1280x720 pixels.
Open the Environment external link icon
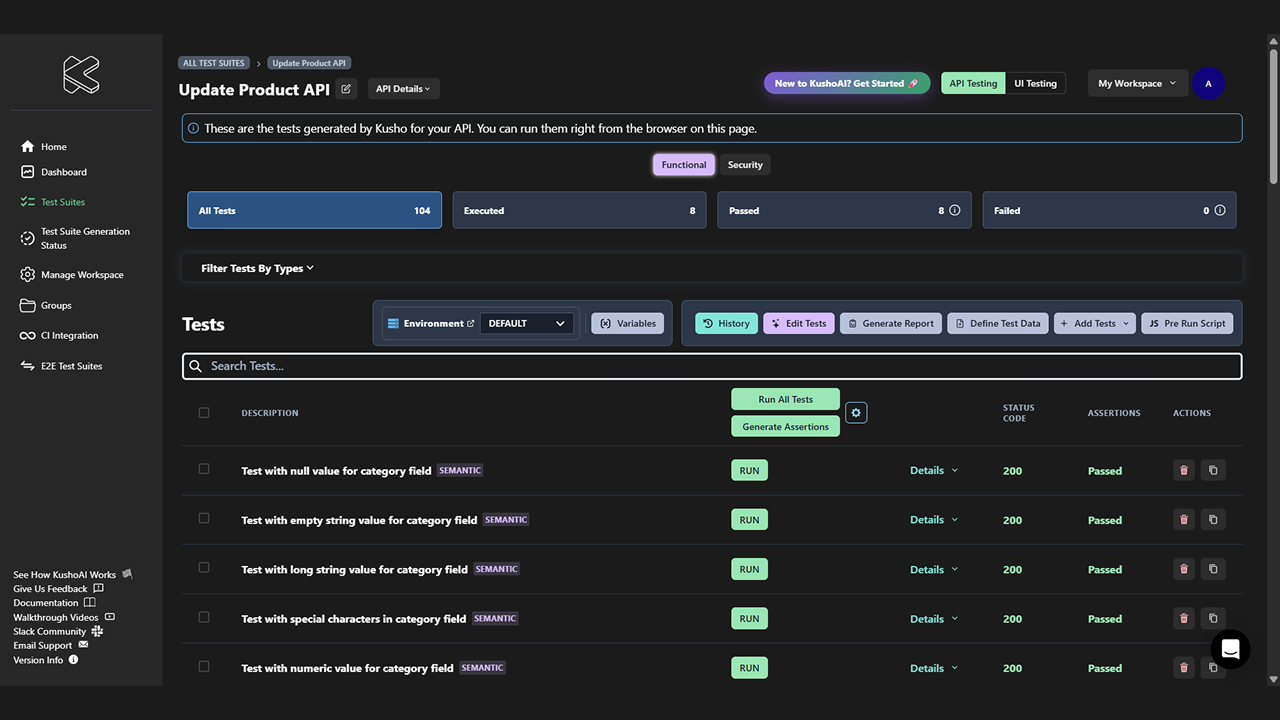[x=470, y=324]
